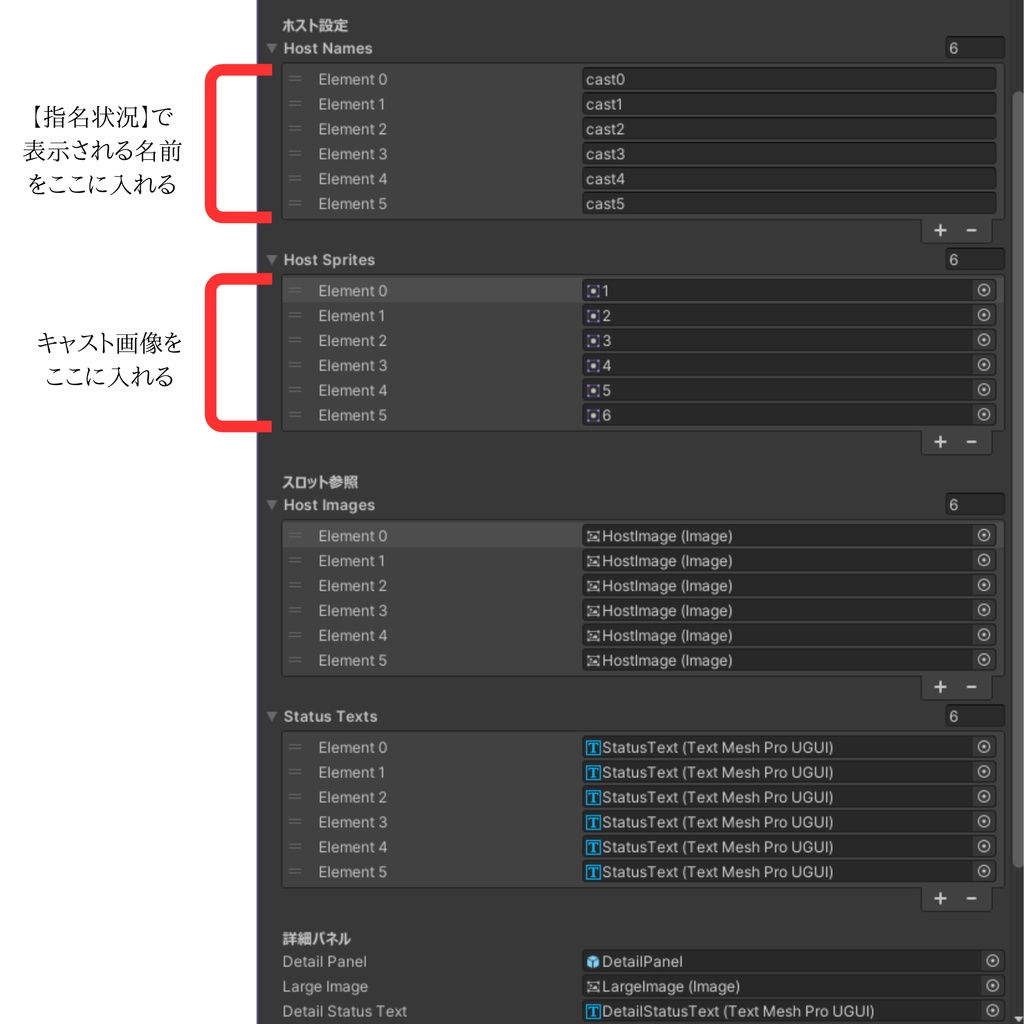Collapse the Status Texts foldout arrow

(272, 716)
